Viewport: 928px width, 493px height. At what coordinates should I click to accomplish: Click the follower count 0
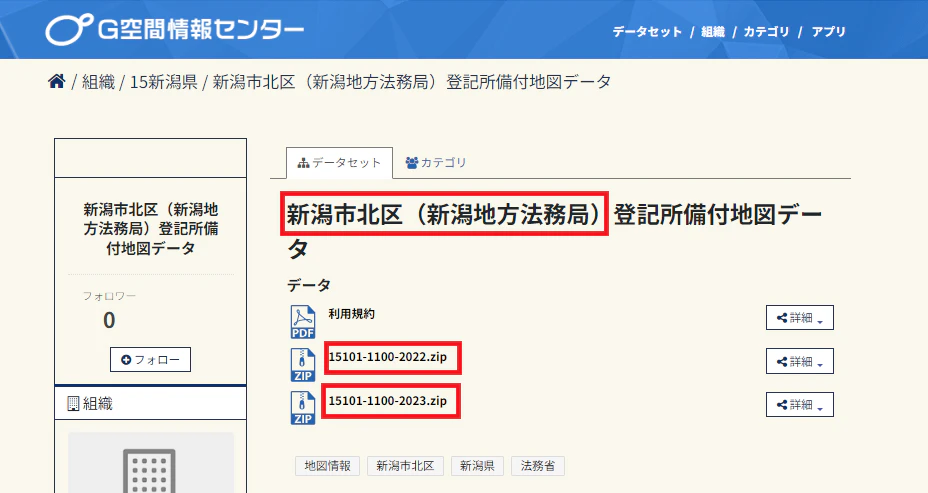(x=109, y=320)
